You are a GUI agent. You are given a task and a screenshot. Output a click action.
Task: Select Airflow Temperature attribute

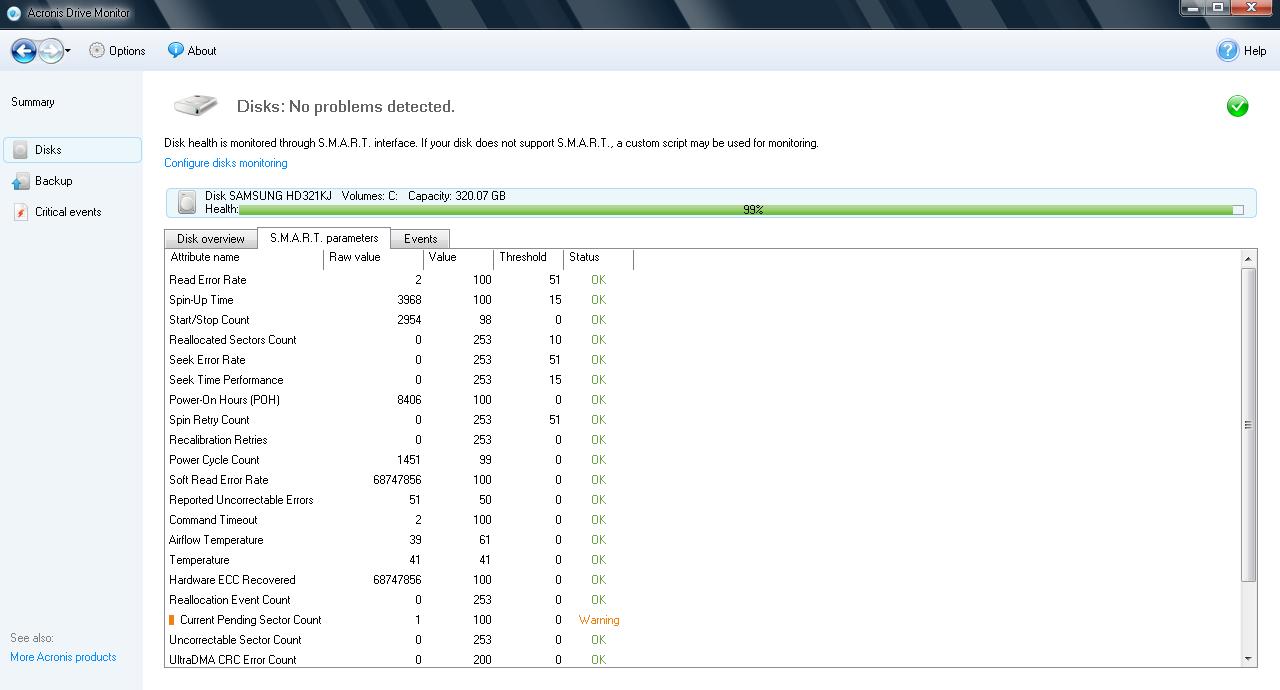(216, 540)
